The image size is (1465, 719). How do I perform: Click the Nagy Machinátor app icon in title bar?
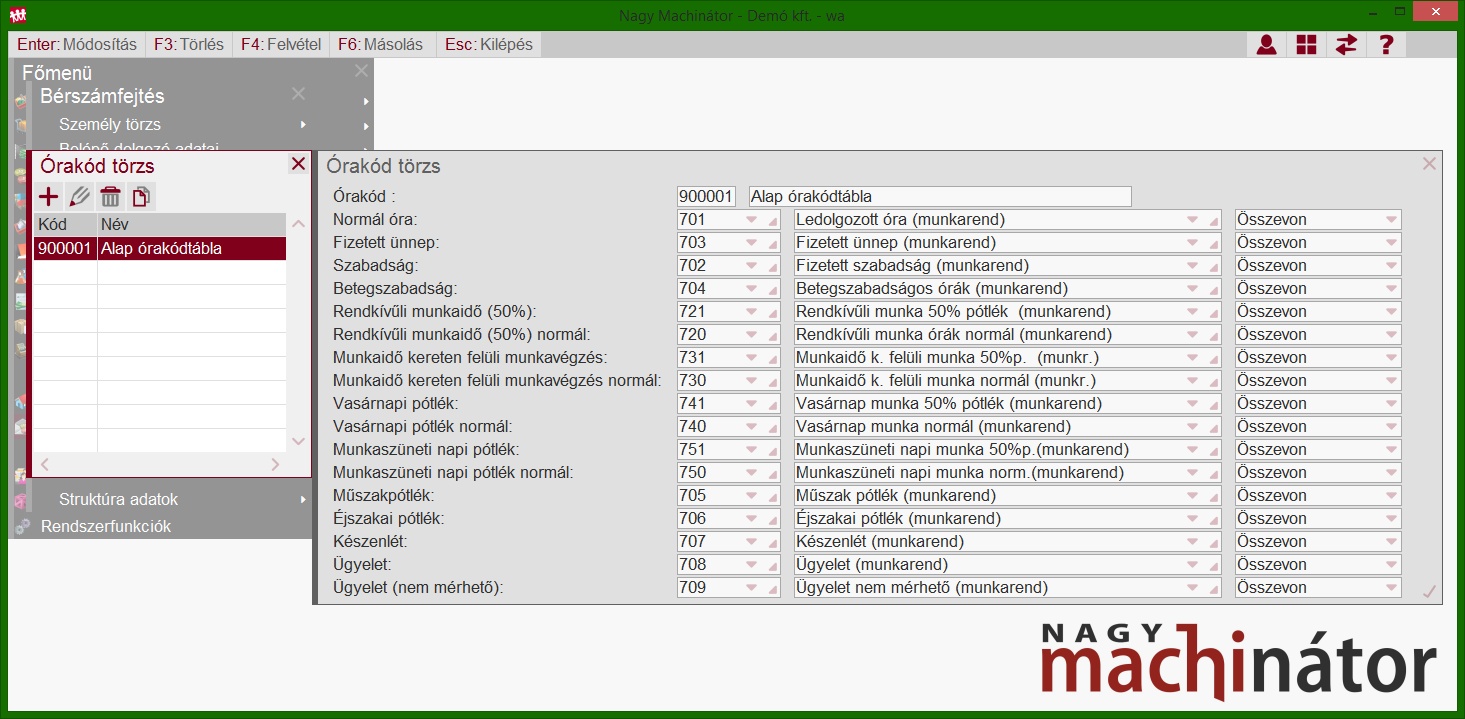click(17, 15)
